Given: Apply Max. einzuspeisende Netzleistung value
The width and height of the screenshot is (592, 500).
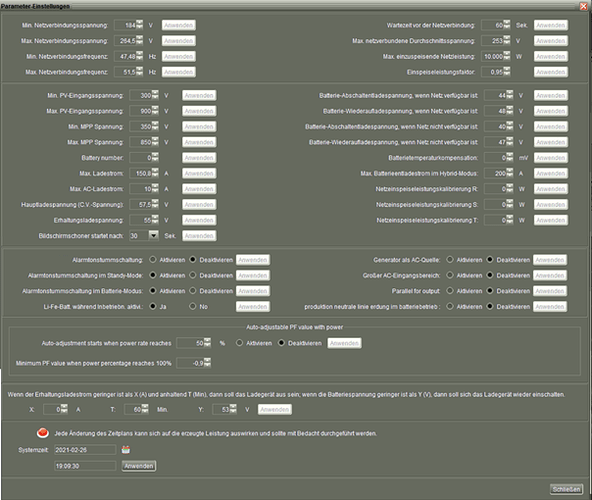Looking at the screenshot, I should 550,56.
